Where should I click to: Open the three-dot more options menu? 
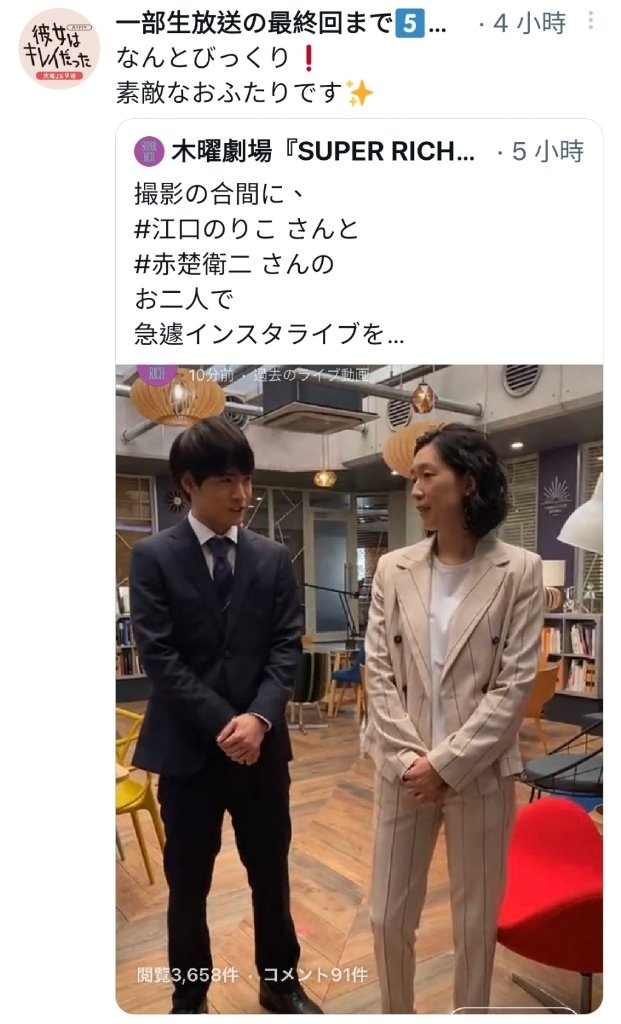[x=590, y=20]
